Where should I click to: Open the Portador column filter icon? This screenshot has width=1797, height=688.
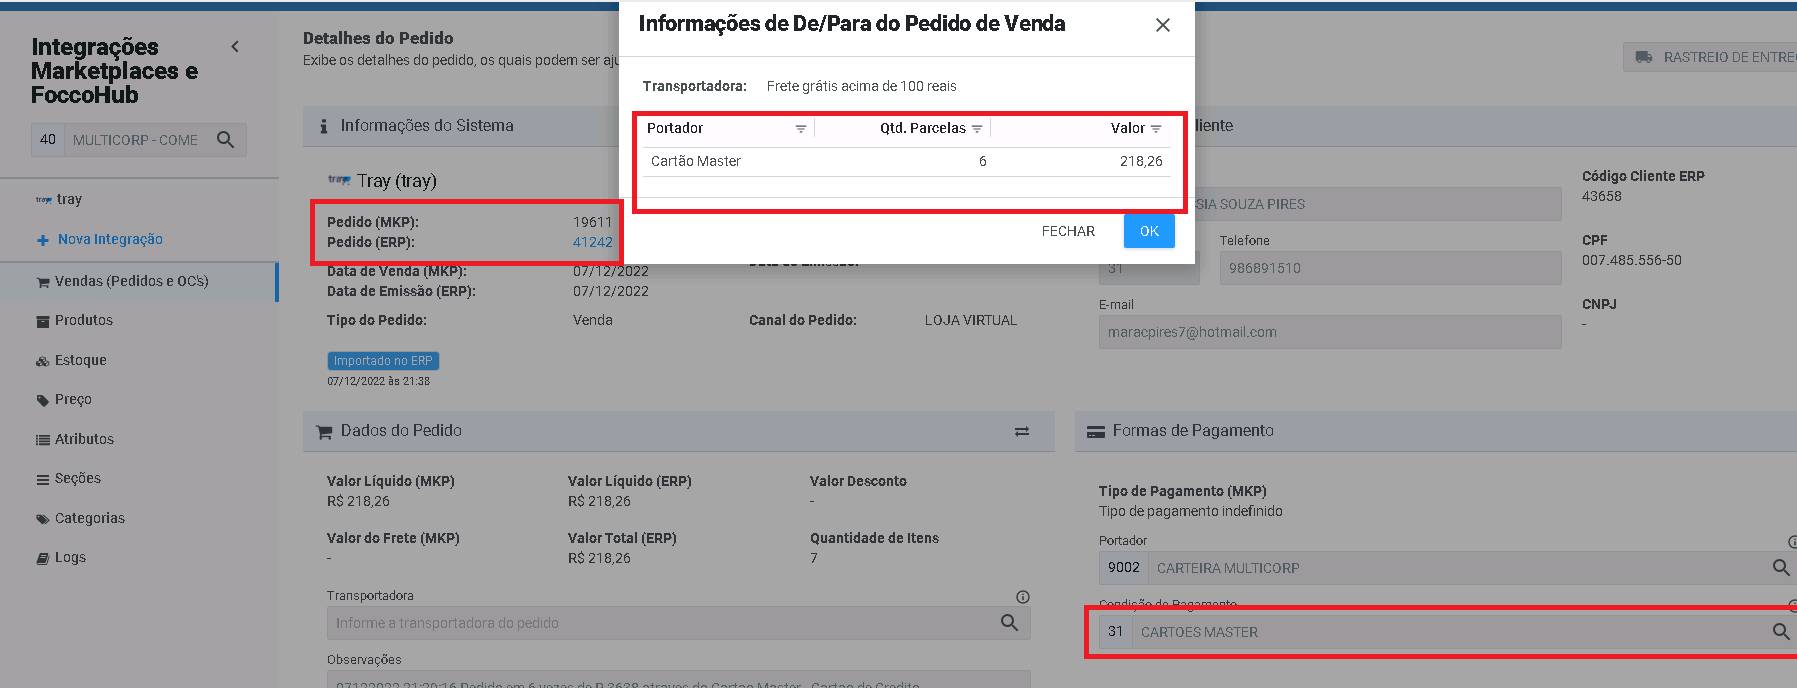(800, 129)
